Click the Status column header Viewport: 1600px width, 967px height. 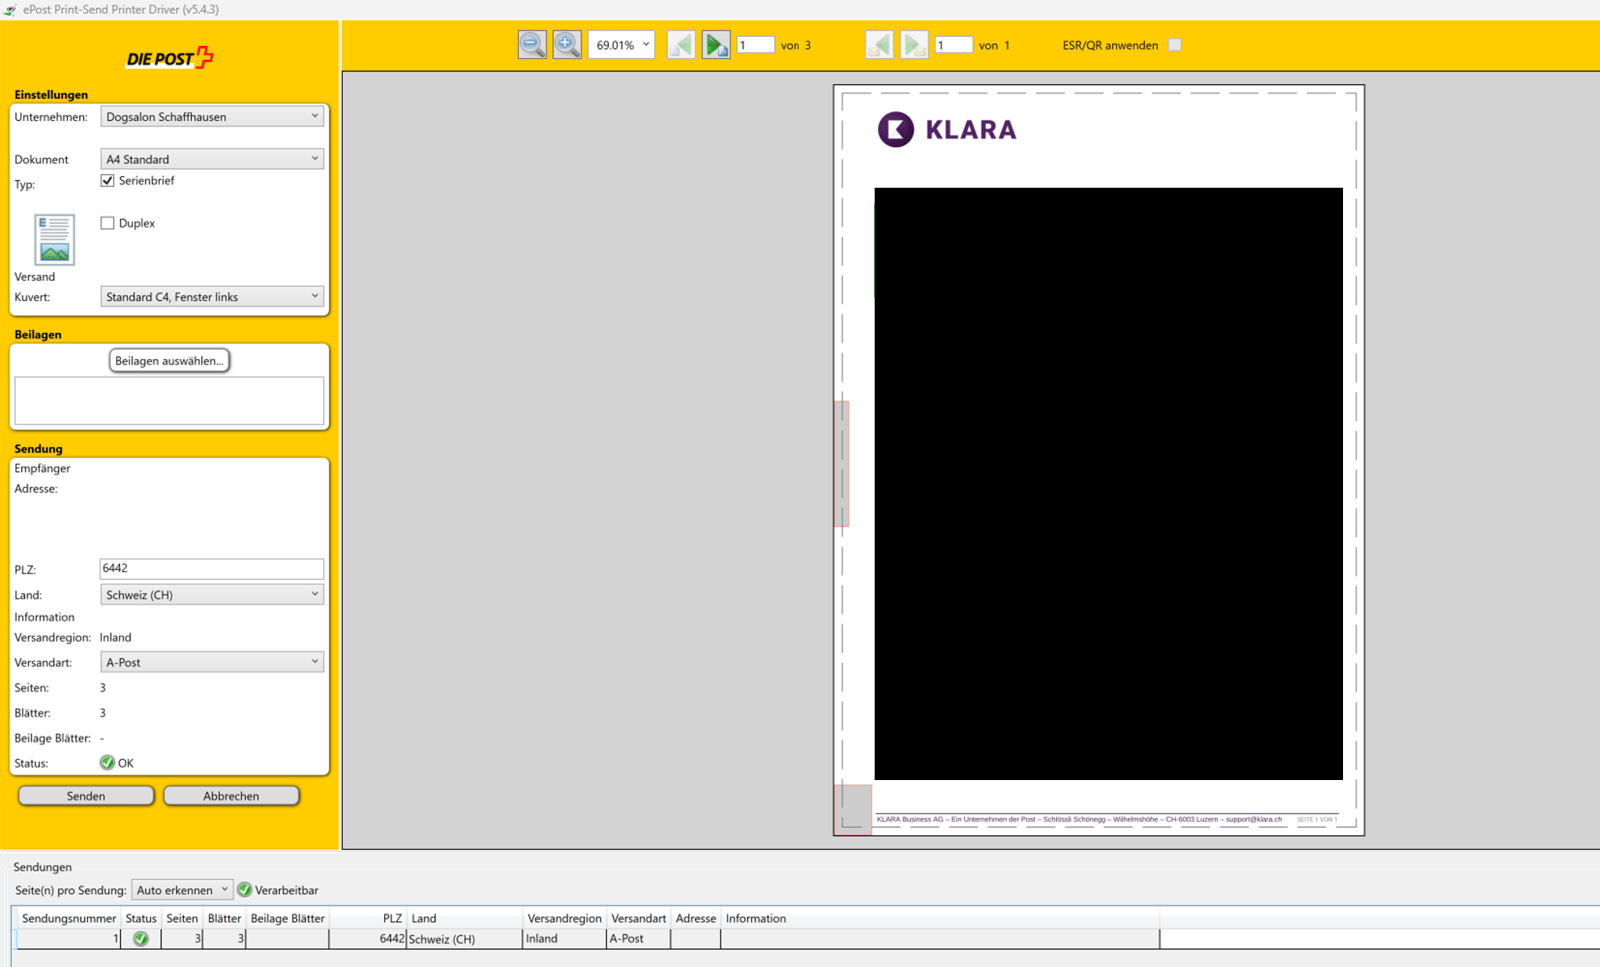tap(141, 918)
